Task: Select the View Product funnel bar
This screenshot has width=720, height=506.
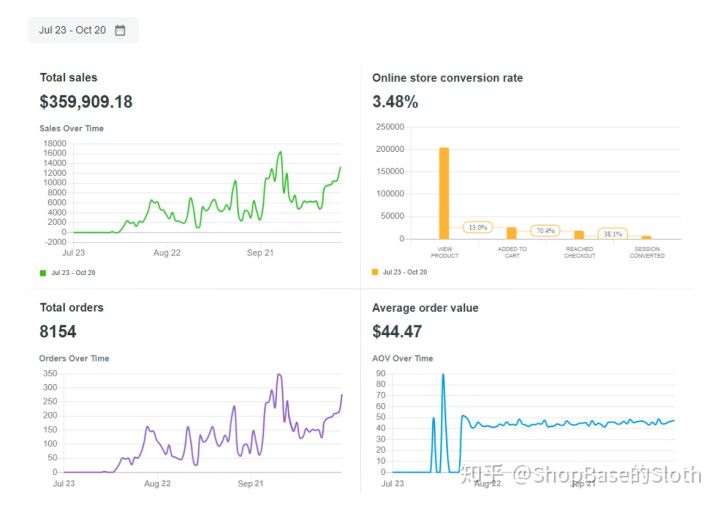Action: 444,193
